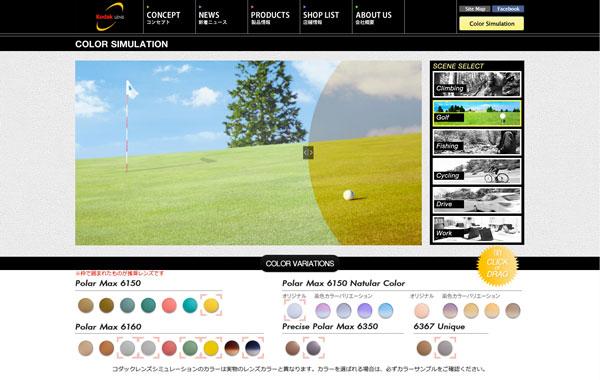
Task: Select dark brown gradient Polar Max 6160 swatch
Action: click(x=232, y=348)
